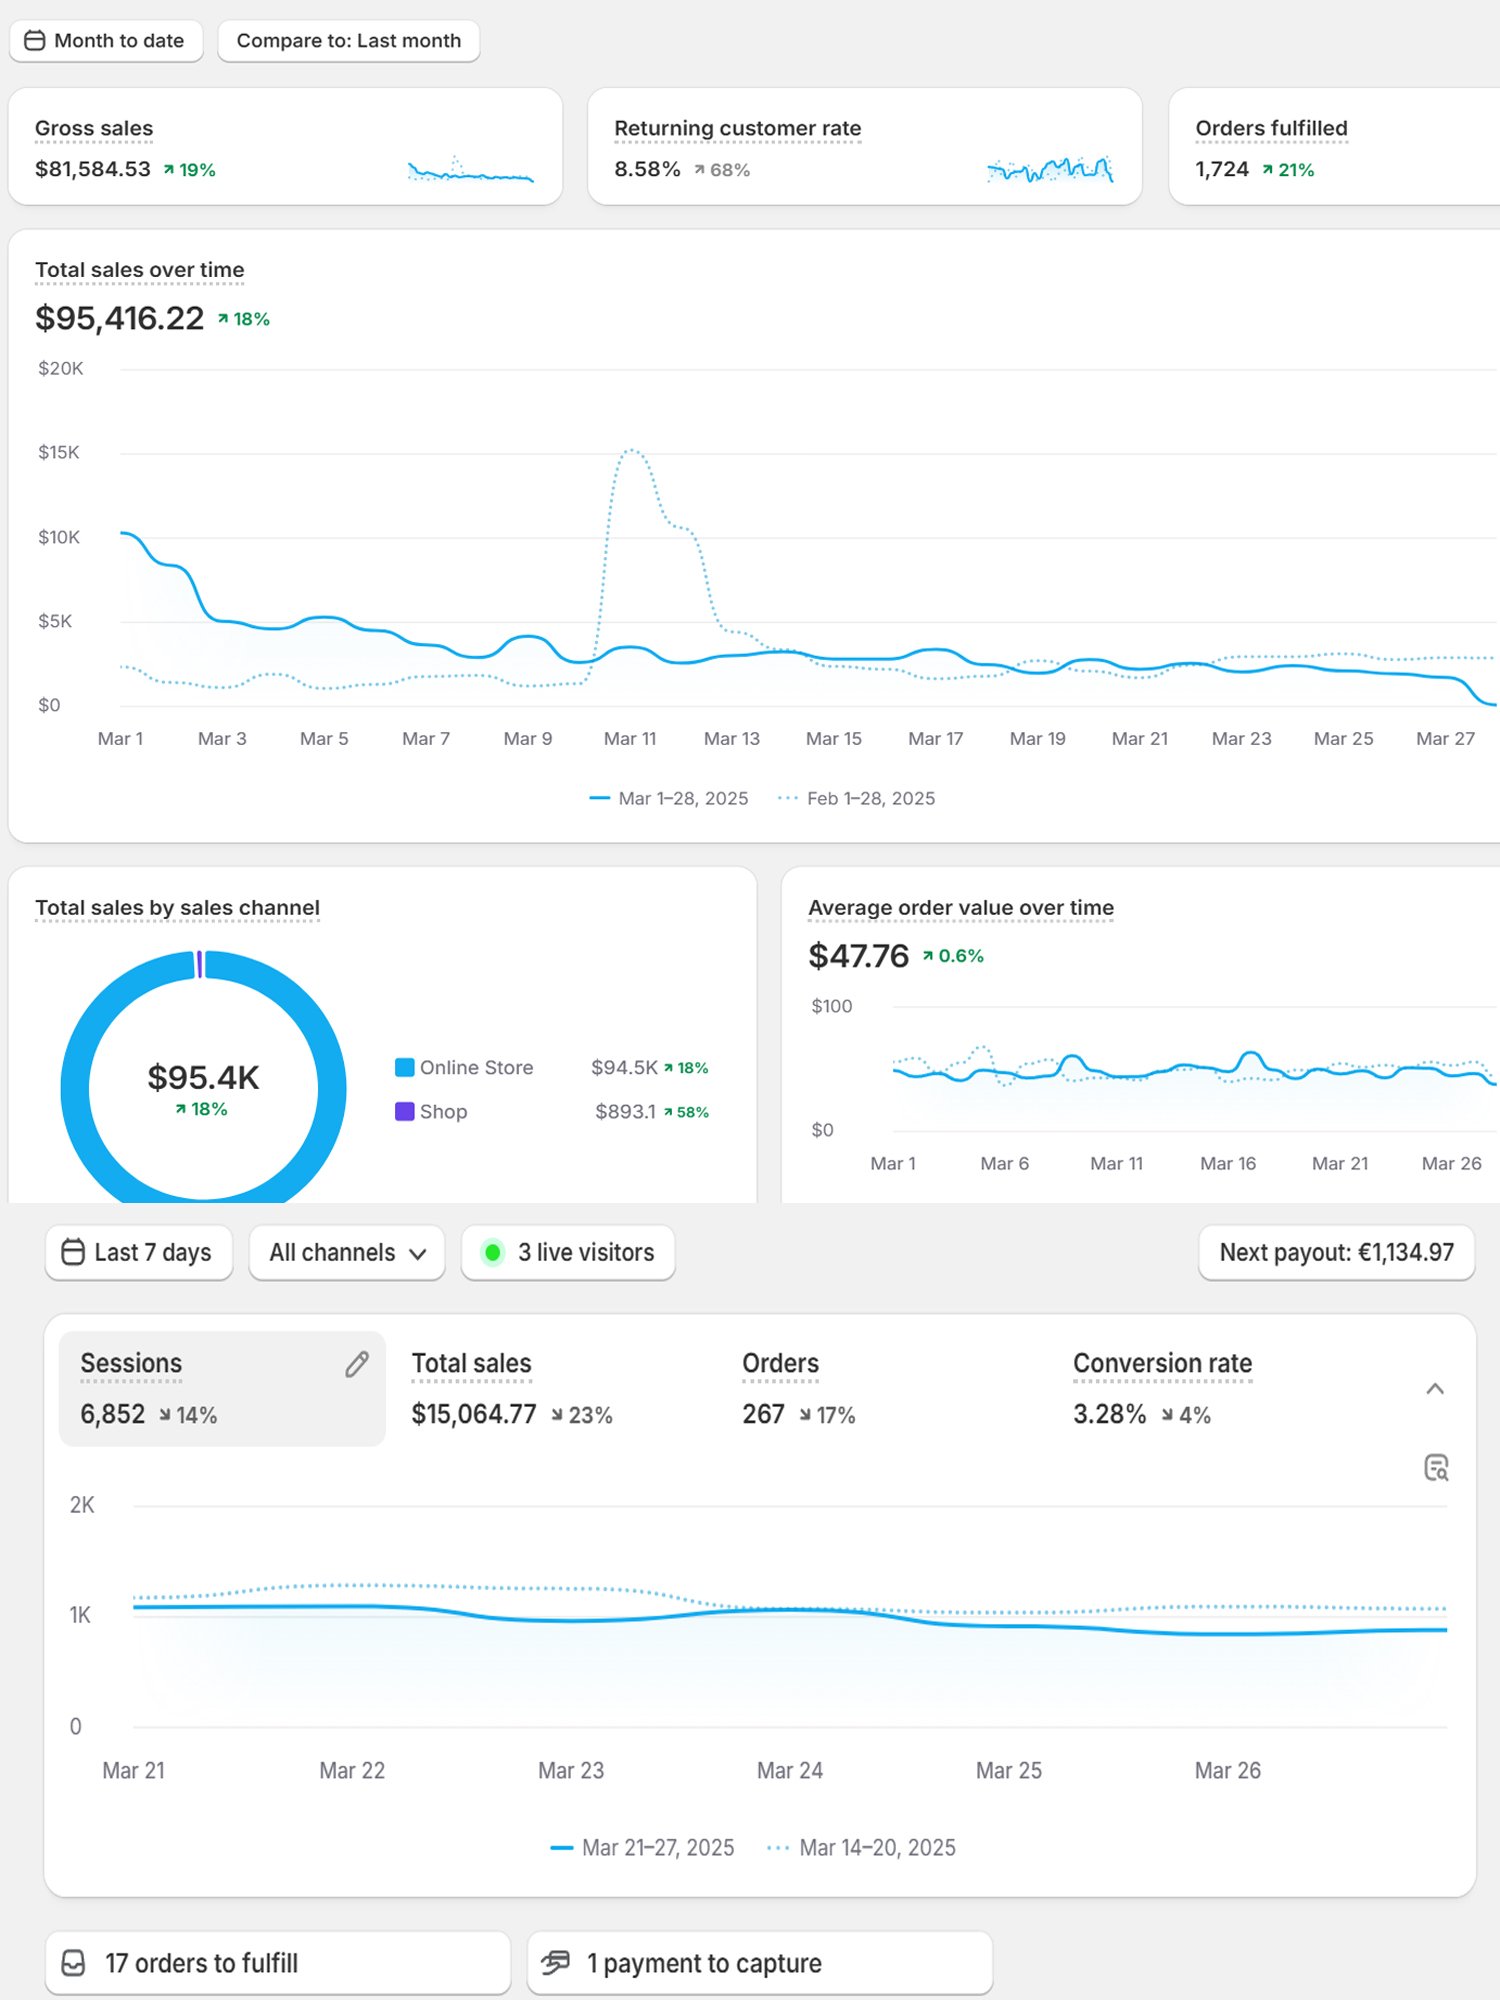Click the pencil edit icon on Sessions card

[x=357, y=1365]
